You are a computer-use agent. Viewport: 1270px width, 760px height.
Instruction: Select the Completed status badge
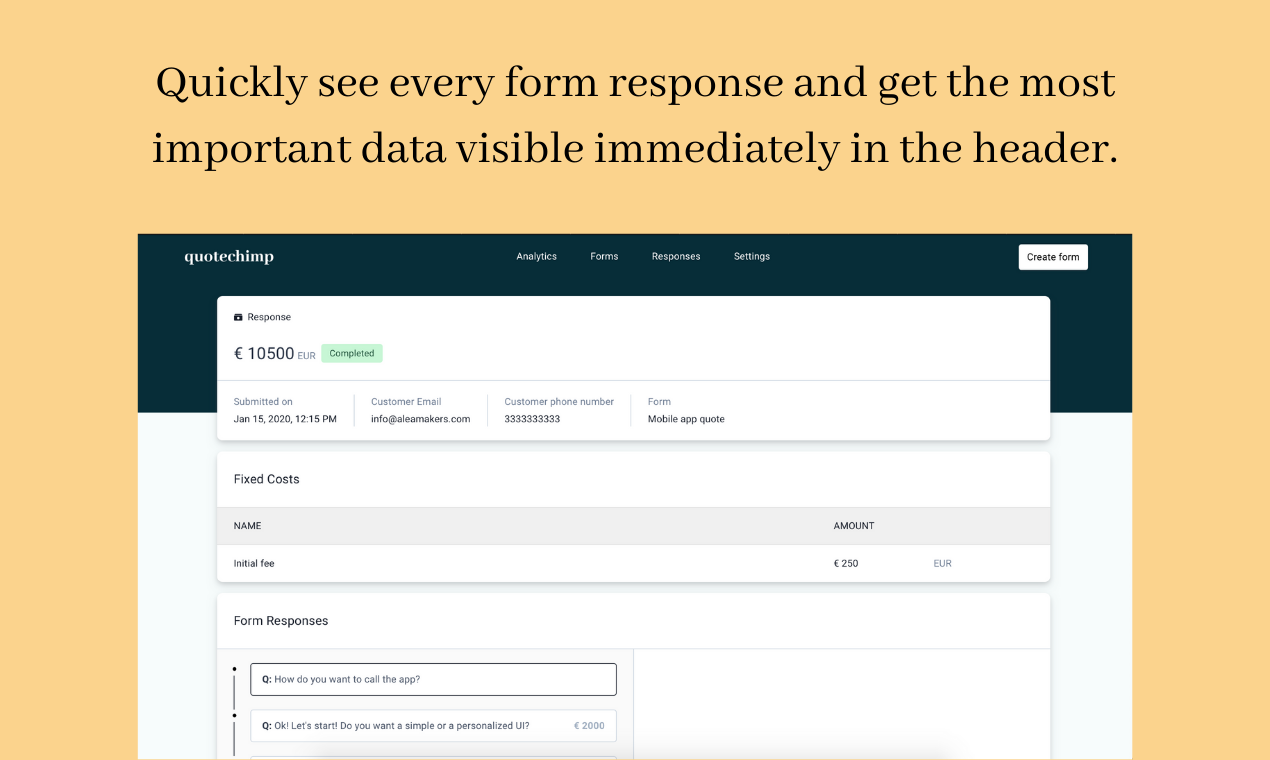pyautogui.click(x=352, y=353)
